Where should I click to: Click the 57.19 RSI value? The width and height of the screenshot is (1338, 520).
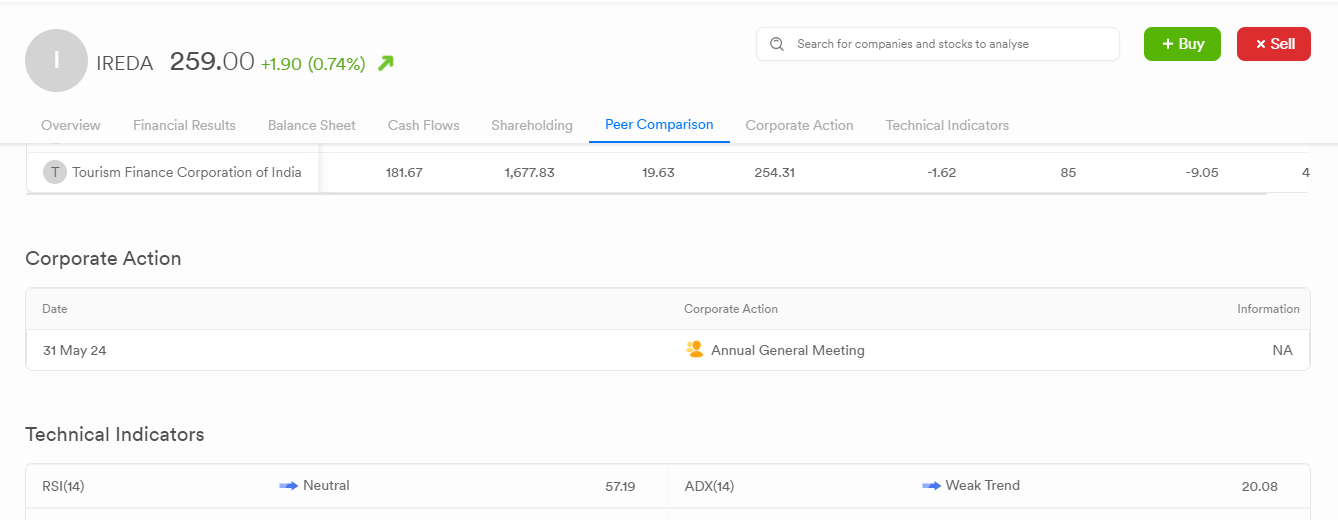pyautogui.click(x=620, y=486)
